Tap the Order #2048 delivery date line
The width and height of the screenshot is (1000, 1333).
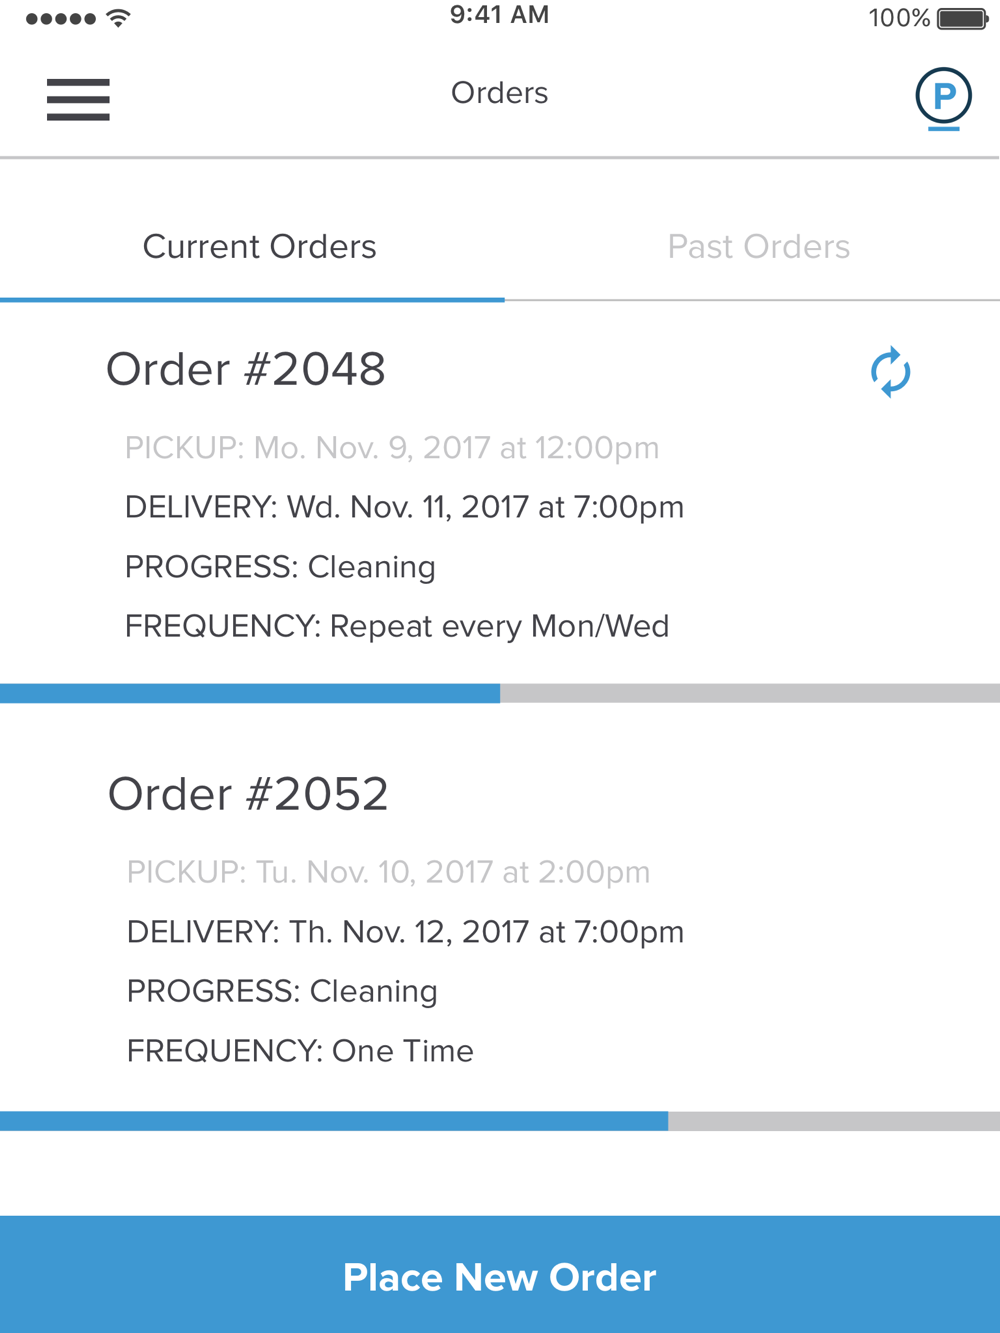pyautogui.click(x=404, y=508)
